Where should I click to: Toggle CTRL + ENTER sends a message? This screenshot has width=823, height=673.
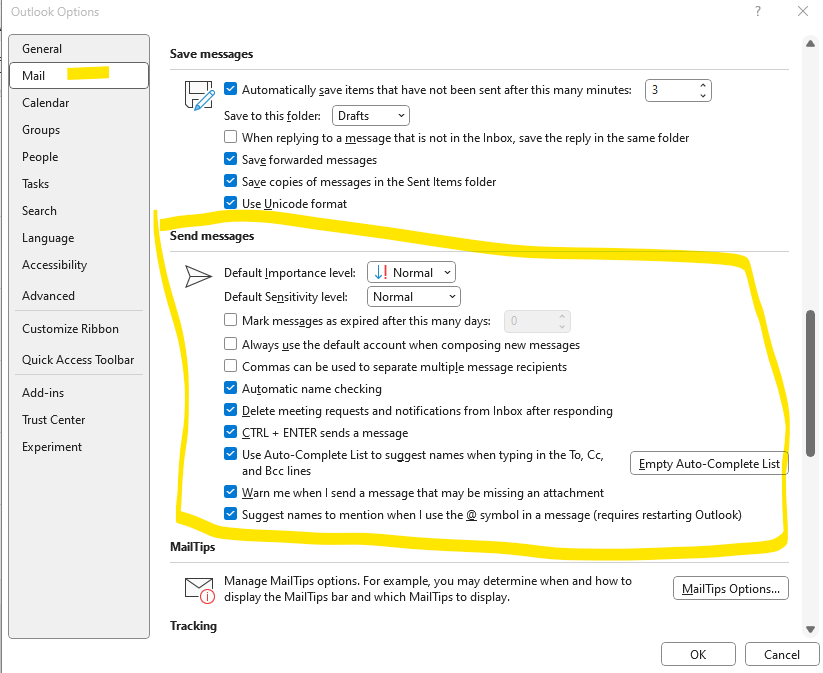[230, 432]
